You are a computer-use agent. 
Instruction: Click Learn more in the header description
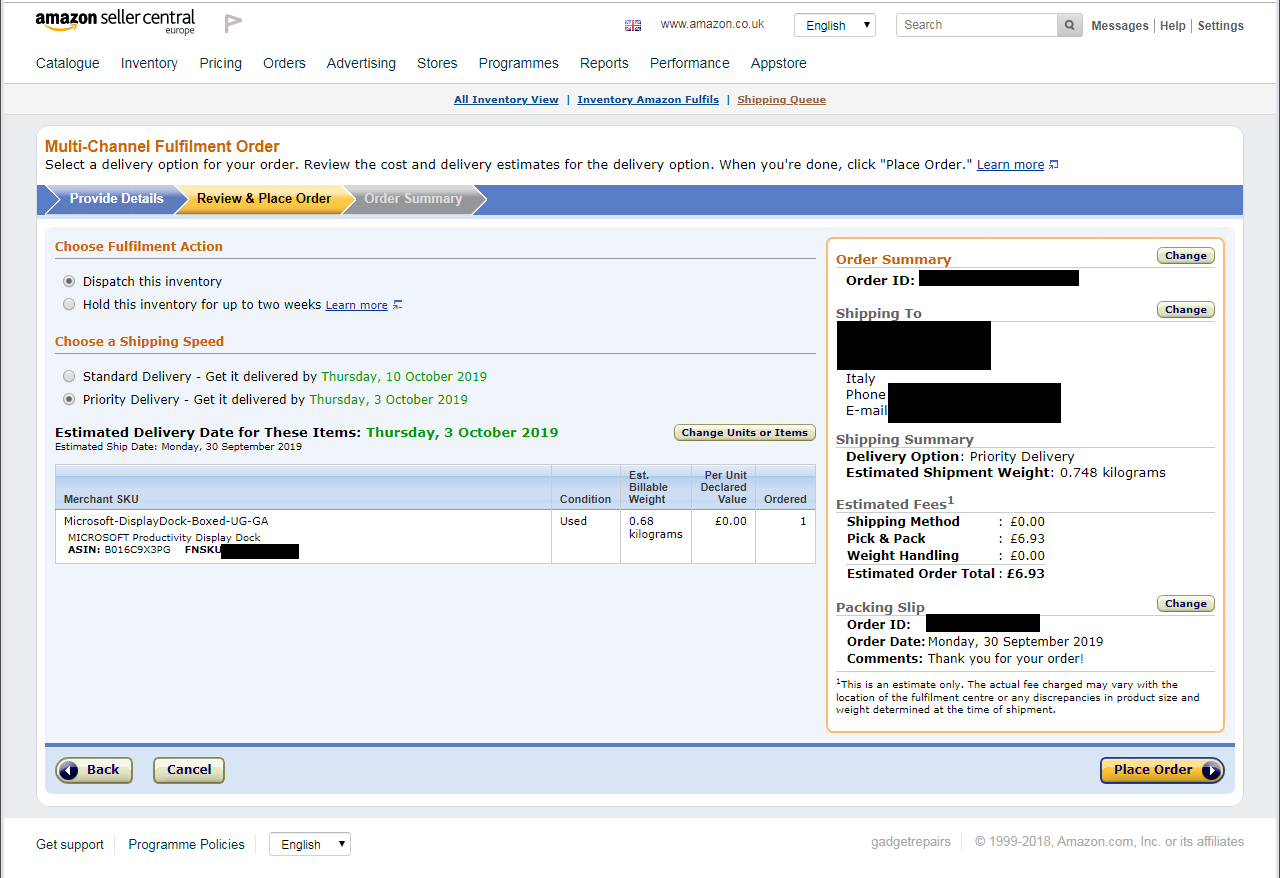[x=1010, y=165]
